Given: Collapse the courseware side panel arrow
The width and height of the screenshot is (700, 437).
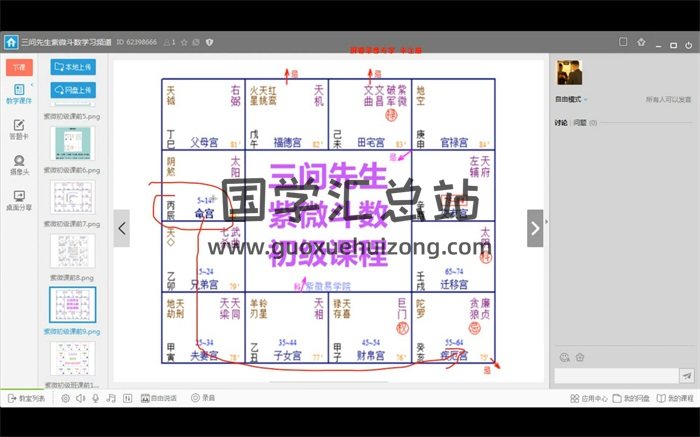Looking at the screenshot, I should pyautogui.click(x=32, y=85).
